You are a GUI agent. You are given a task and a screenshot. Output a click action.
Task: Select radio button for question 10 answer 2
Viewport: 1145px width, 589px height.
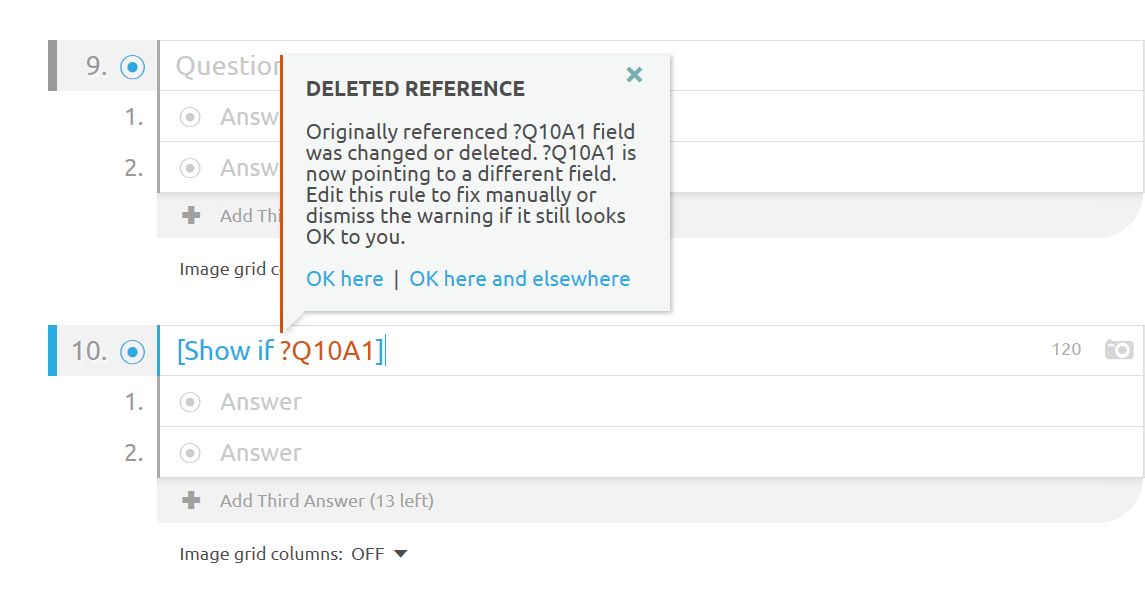190,453
